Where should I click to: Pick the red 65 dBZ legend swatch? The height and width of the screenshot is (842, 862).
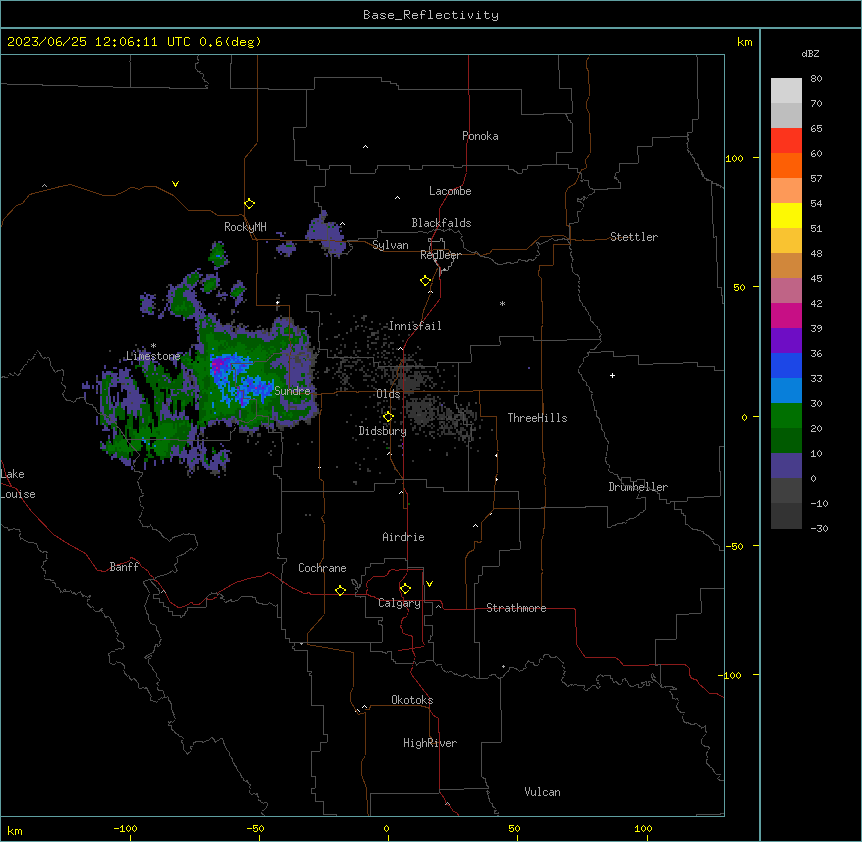coord(786,141)
